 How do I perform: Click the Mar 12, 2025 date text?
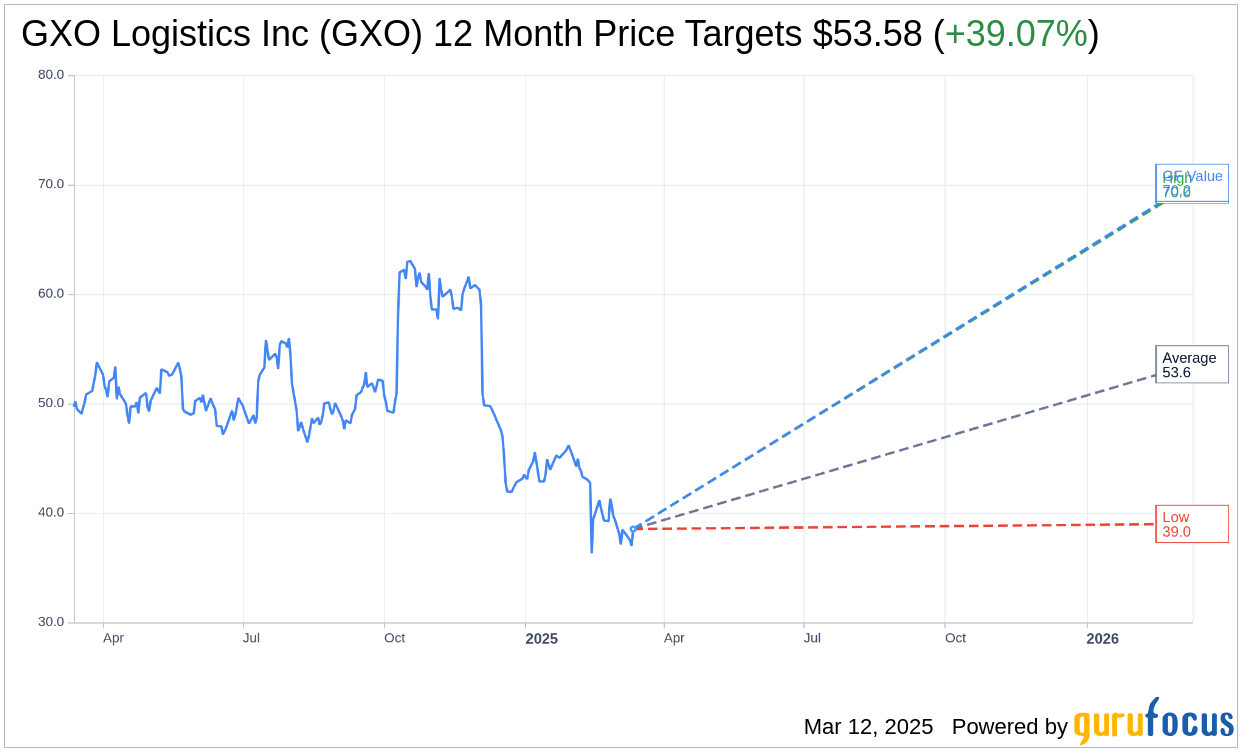pyautogui.click(x=868, y=726)
